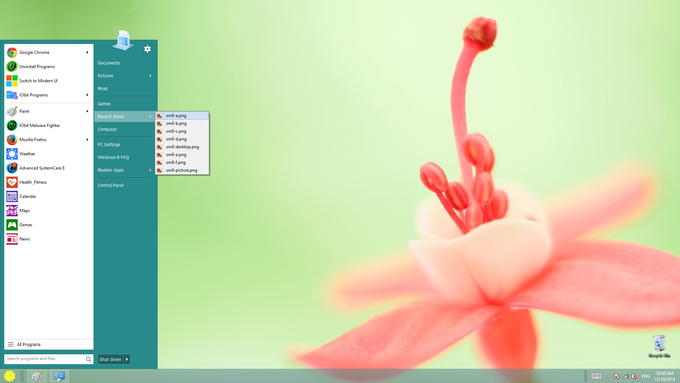Image resolution: width=680 pixels, height=383 pixels.
Task: Click the ENG language indicator
Action: [x=646, y=376]
